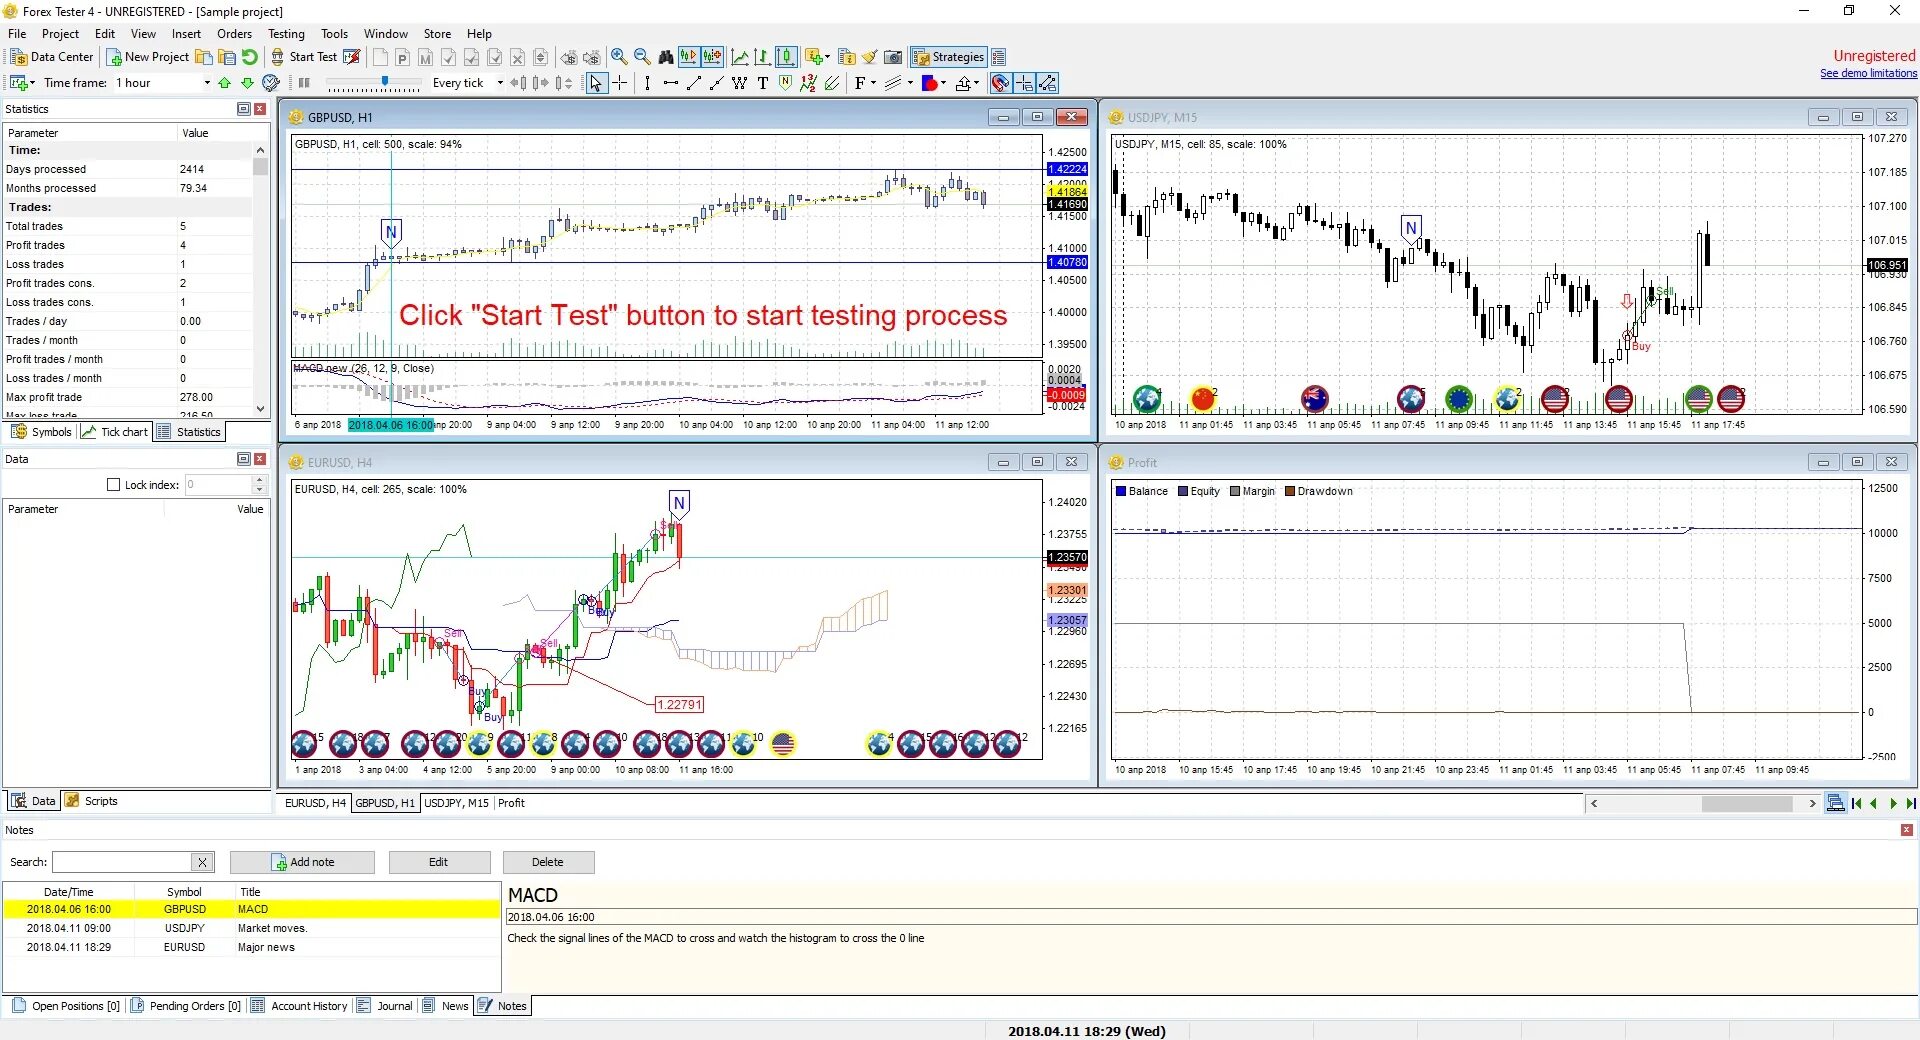Open the F Fibonacci tools dropdown arrow
This screenshot has width=1920, height=1040.
click(873, 83)
